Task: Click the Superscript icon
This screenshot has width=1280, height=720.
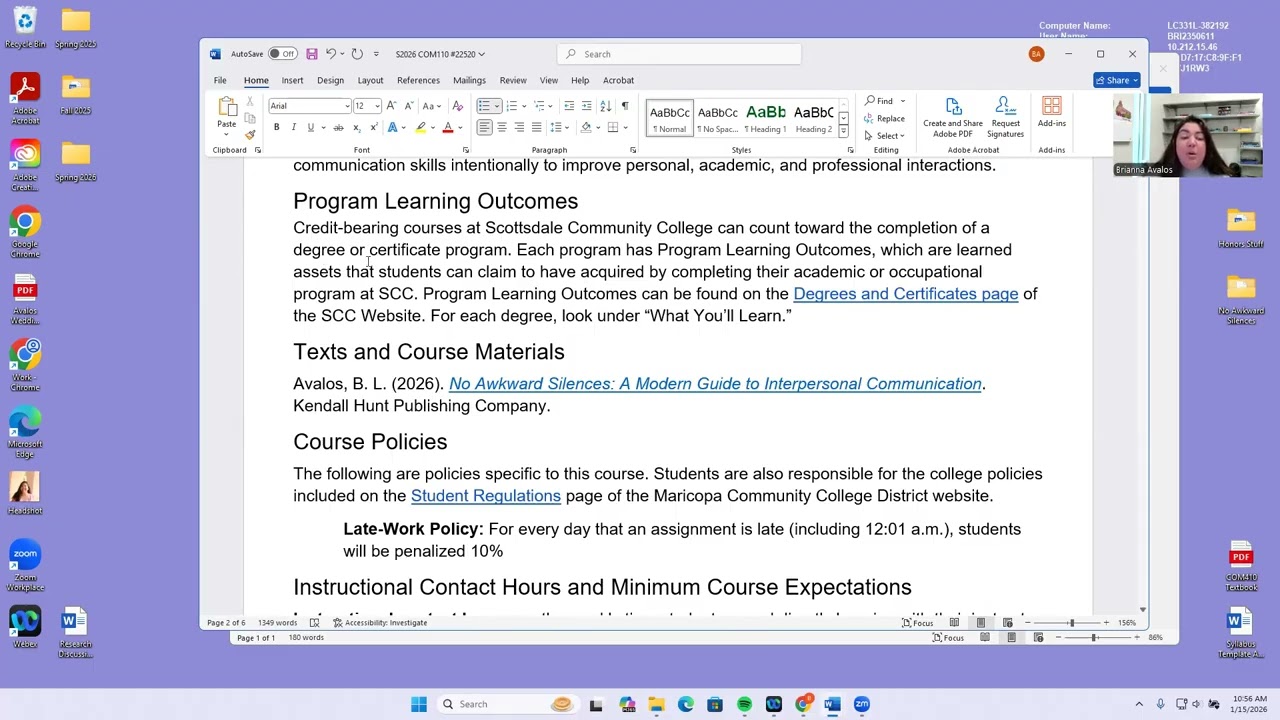Action: [373, 127]
